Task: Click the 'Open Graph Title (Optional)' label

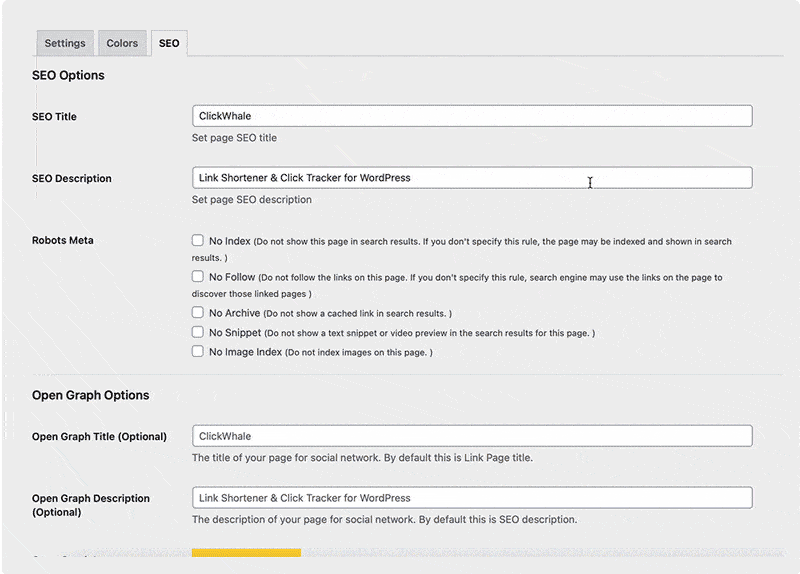Action: 99,437
